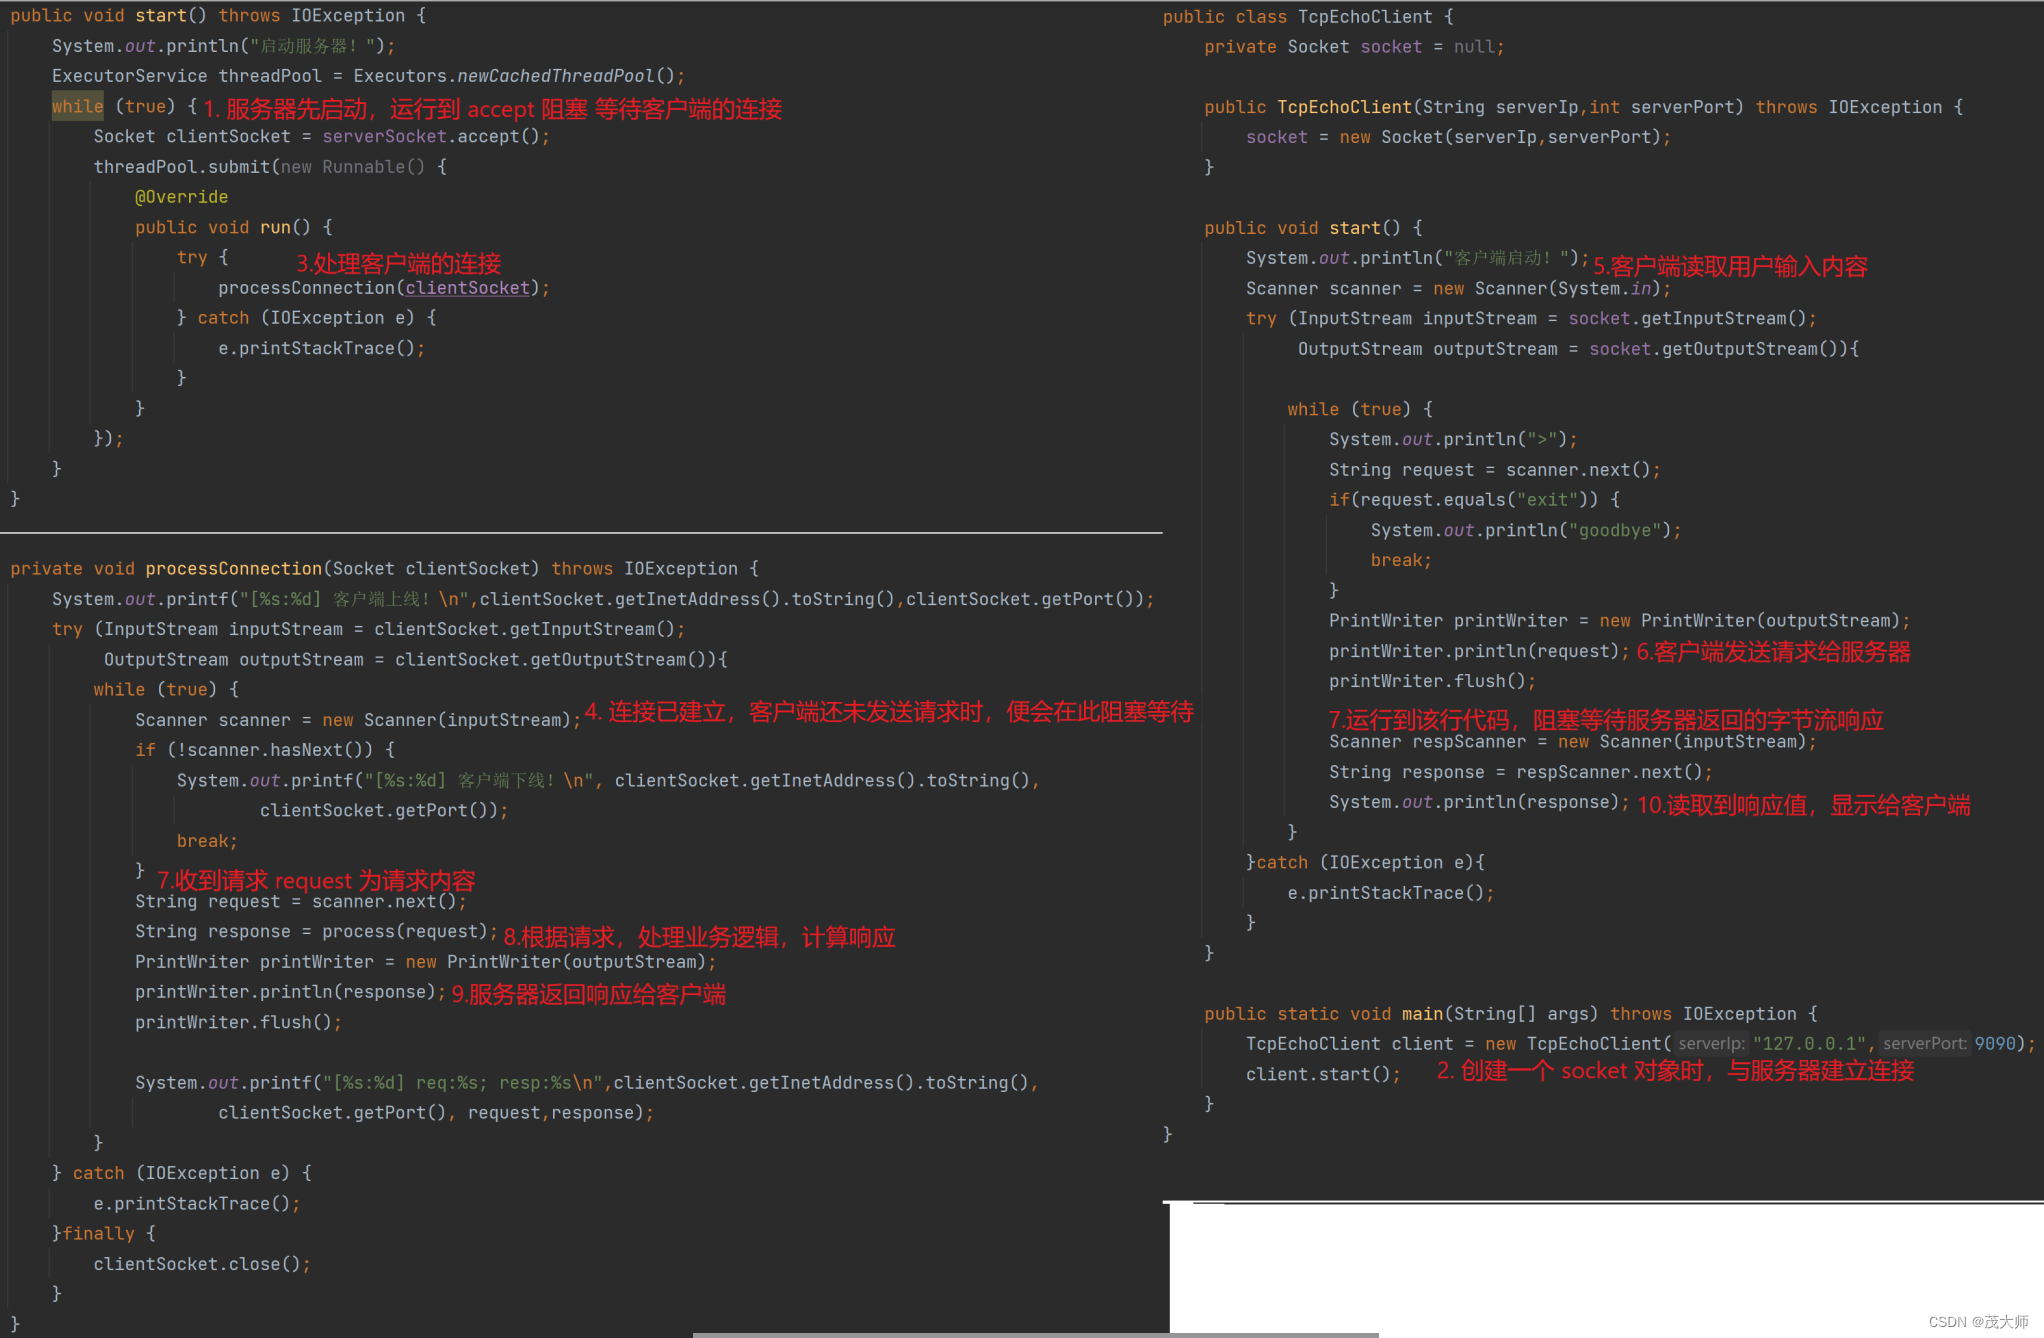Viewport: 2044px width, 1338px height.
Task: Click red note '9.服务器返回响应给客户端'
Action: tap(588, 994)
